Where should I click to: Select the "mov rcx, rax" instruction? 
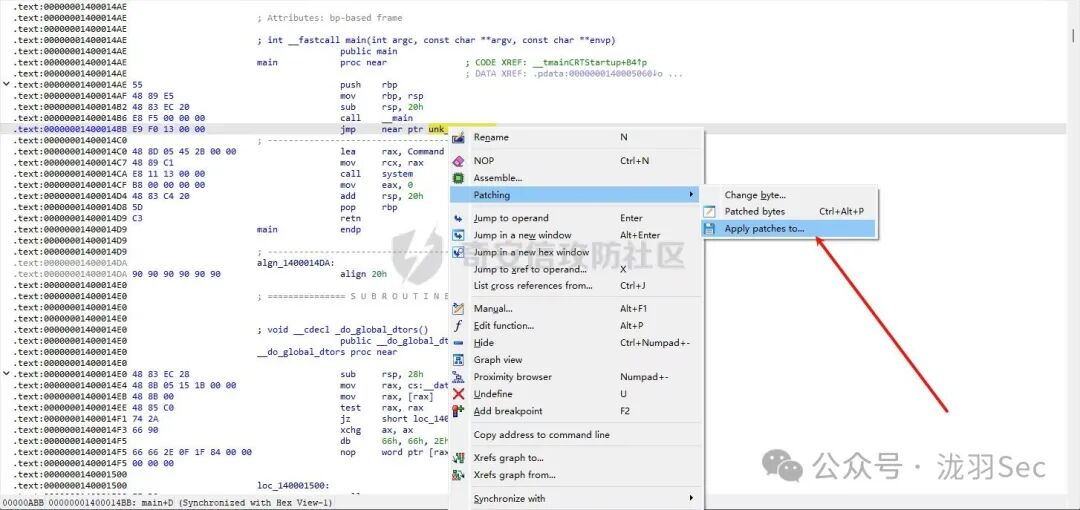379,163
